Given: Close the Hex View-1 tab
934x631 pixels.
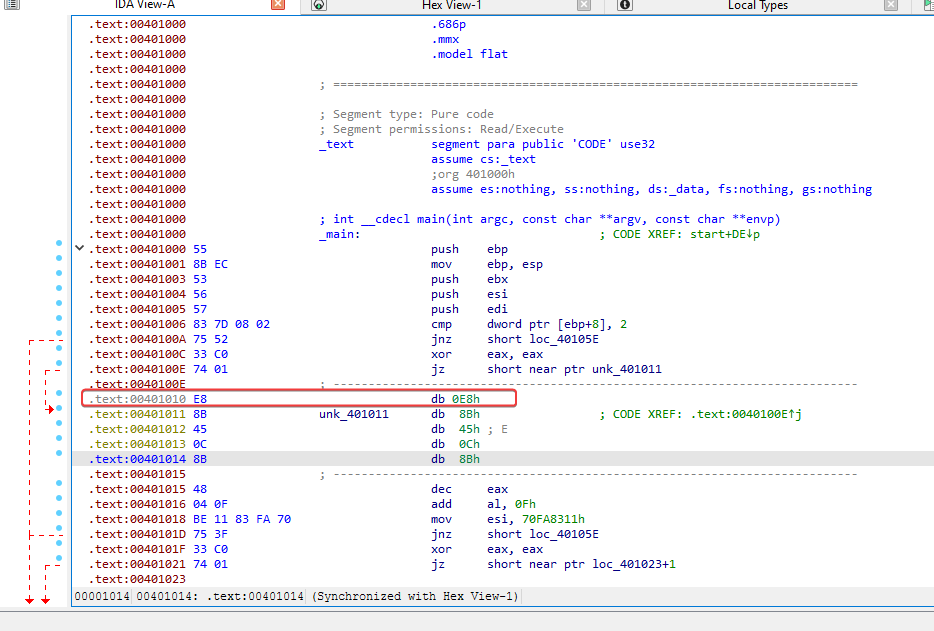Looking at the screenshot, I should click(x=584, y=5).
